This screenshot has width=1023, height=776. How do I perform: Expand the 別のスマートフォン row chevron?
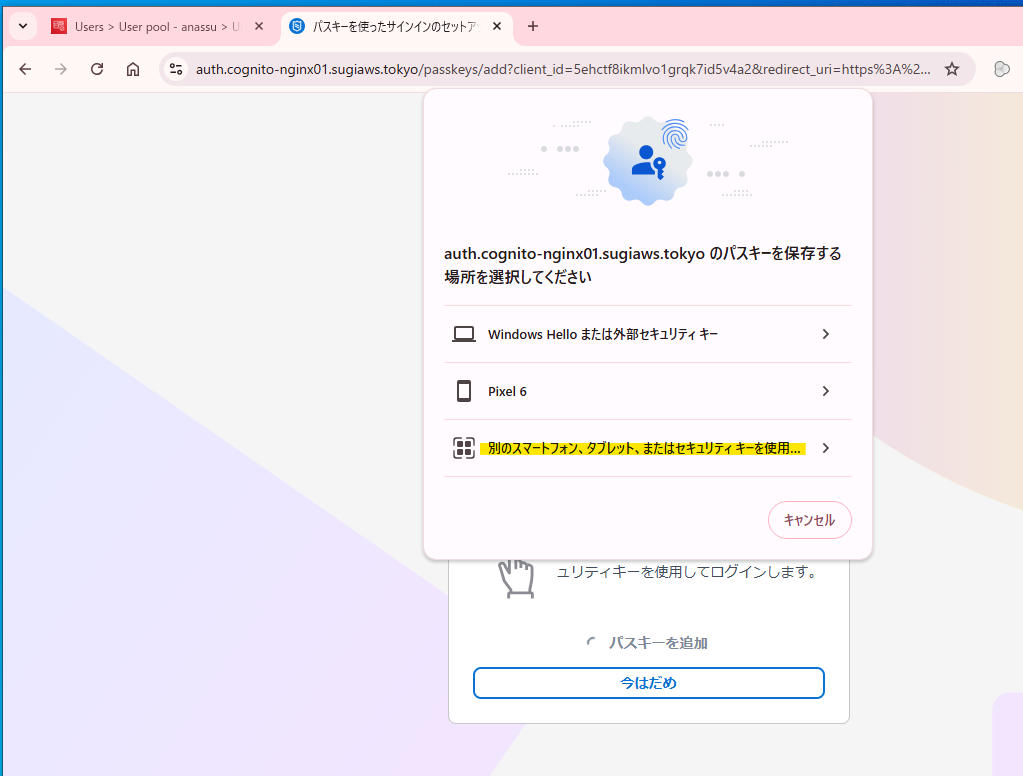825,448
